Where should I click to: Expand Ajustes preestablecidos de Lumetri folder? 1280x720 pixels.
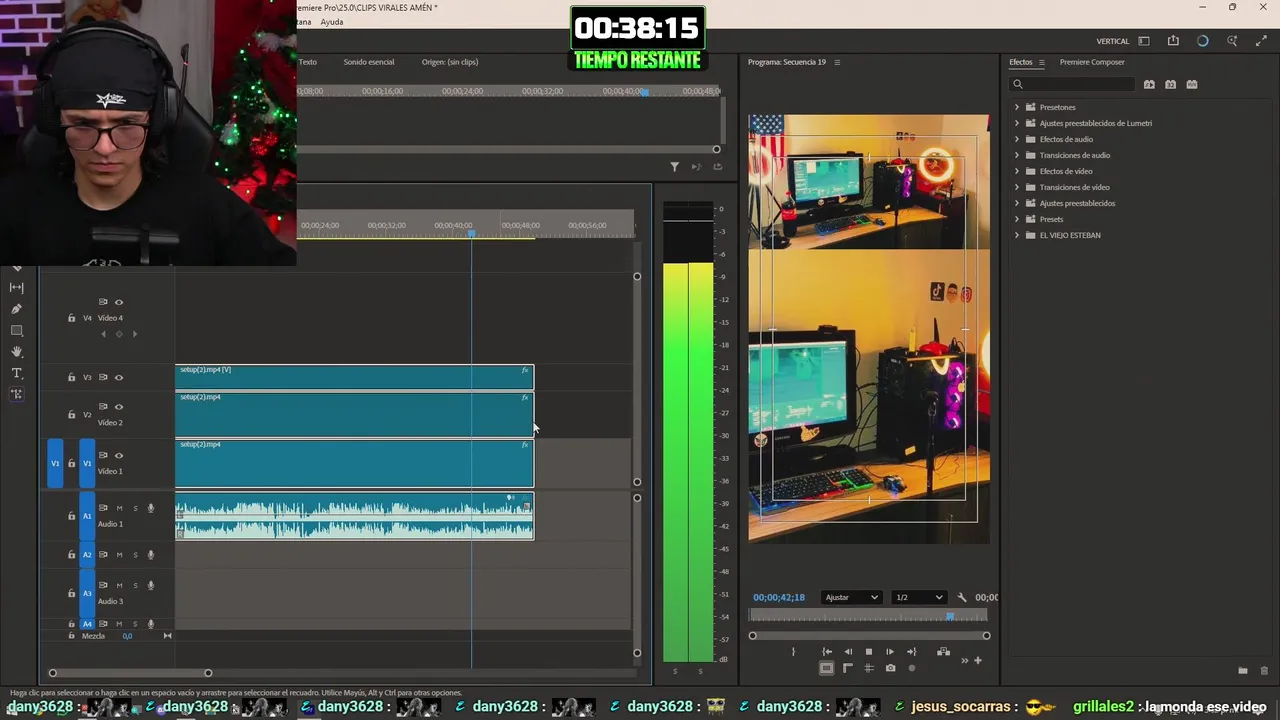click(1017, 123)
